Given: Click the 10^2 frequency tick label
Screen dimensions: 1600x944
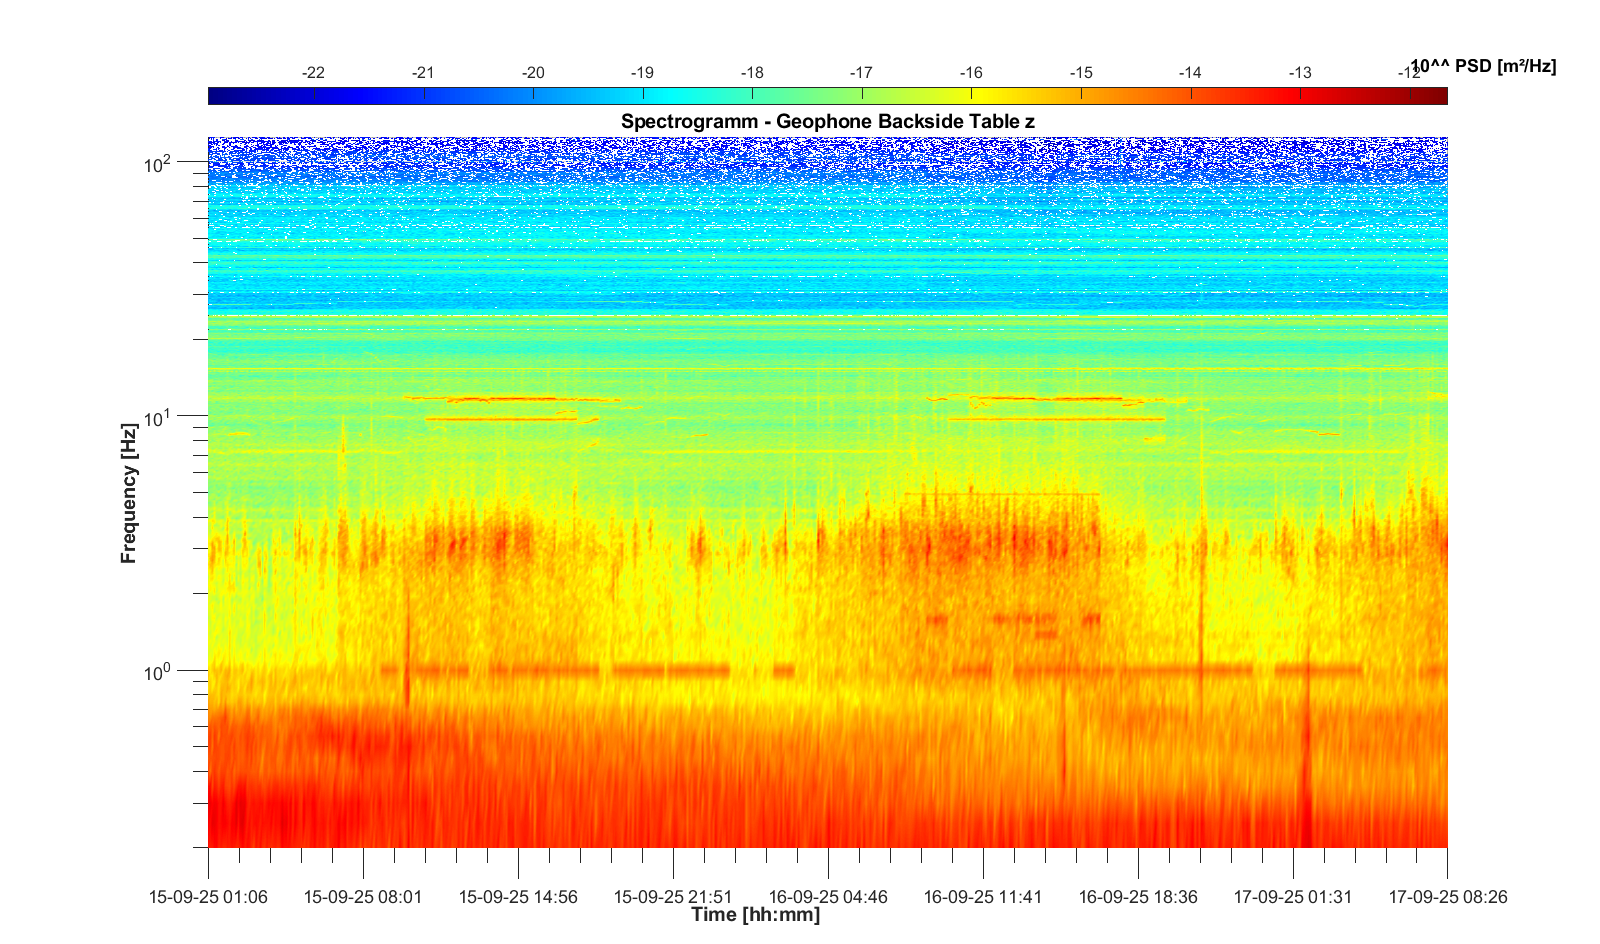Looking at the screenshot, I should click(158, 163).
